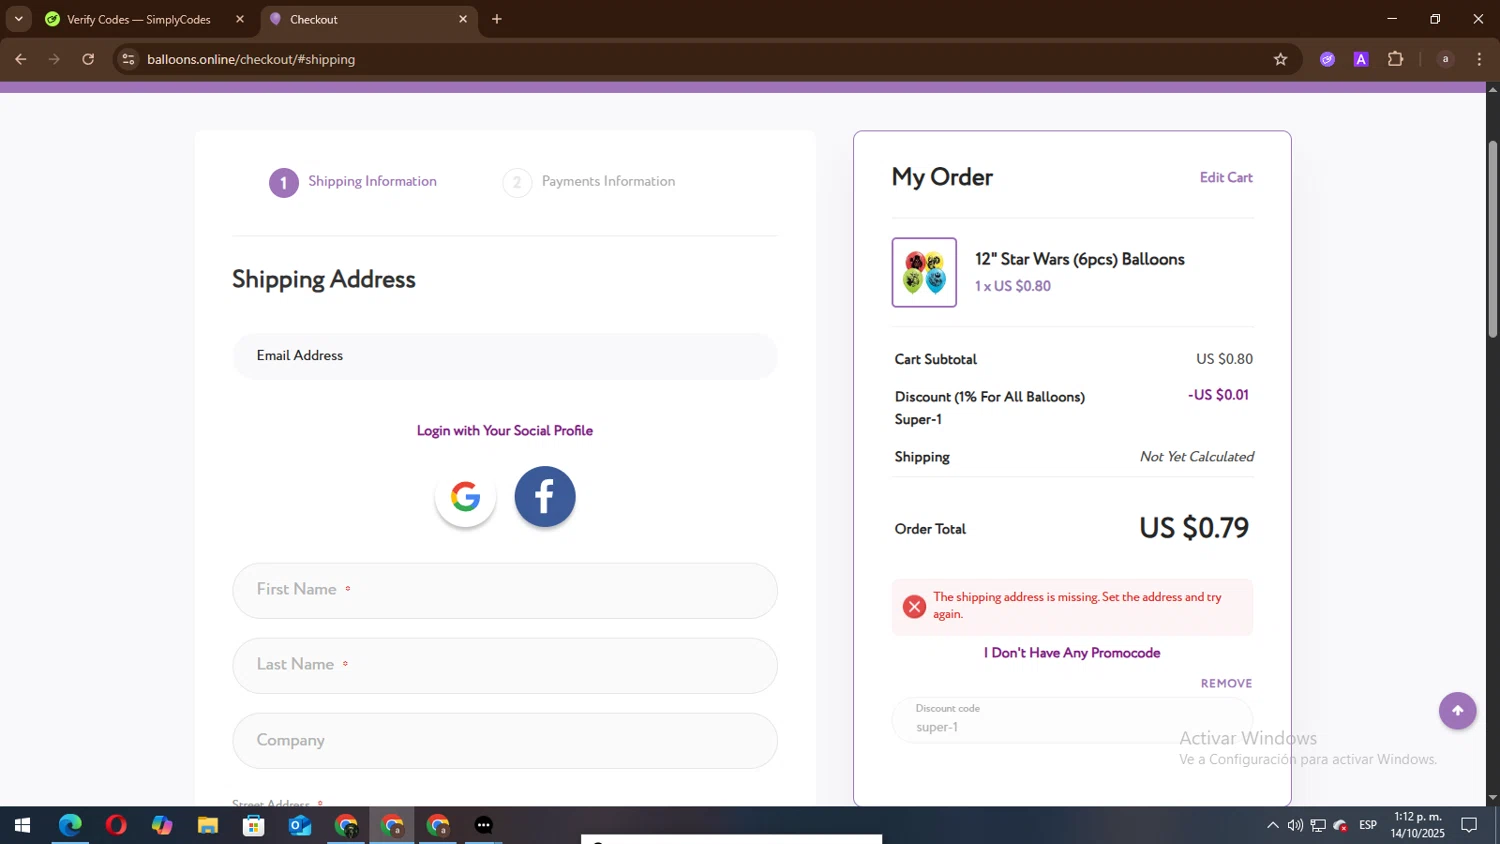Sign in with the Google icon

tap(465, 497)
